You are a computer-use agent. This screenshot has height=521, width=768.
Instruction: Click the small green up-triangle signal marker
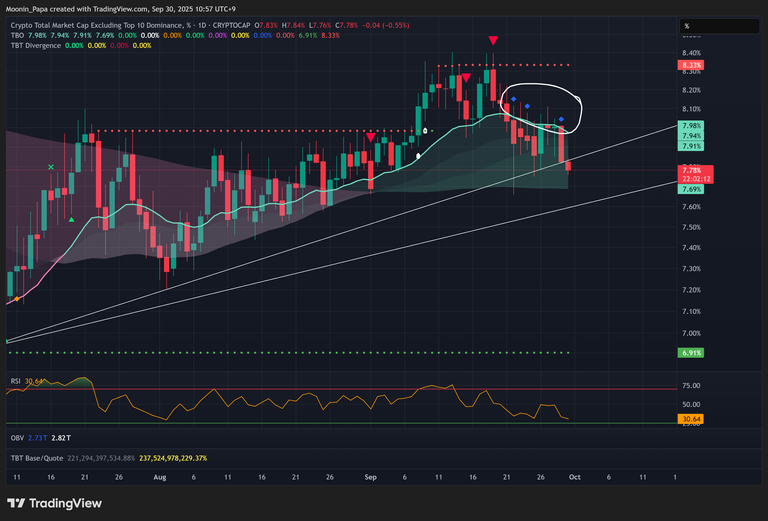[x=72, y=219]
